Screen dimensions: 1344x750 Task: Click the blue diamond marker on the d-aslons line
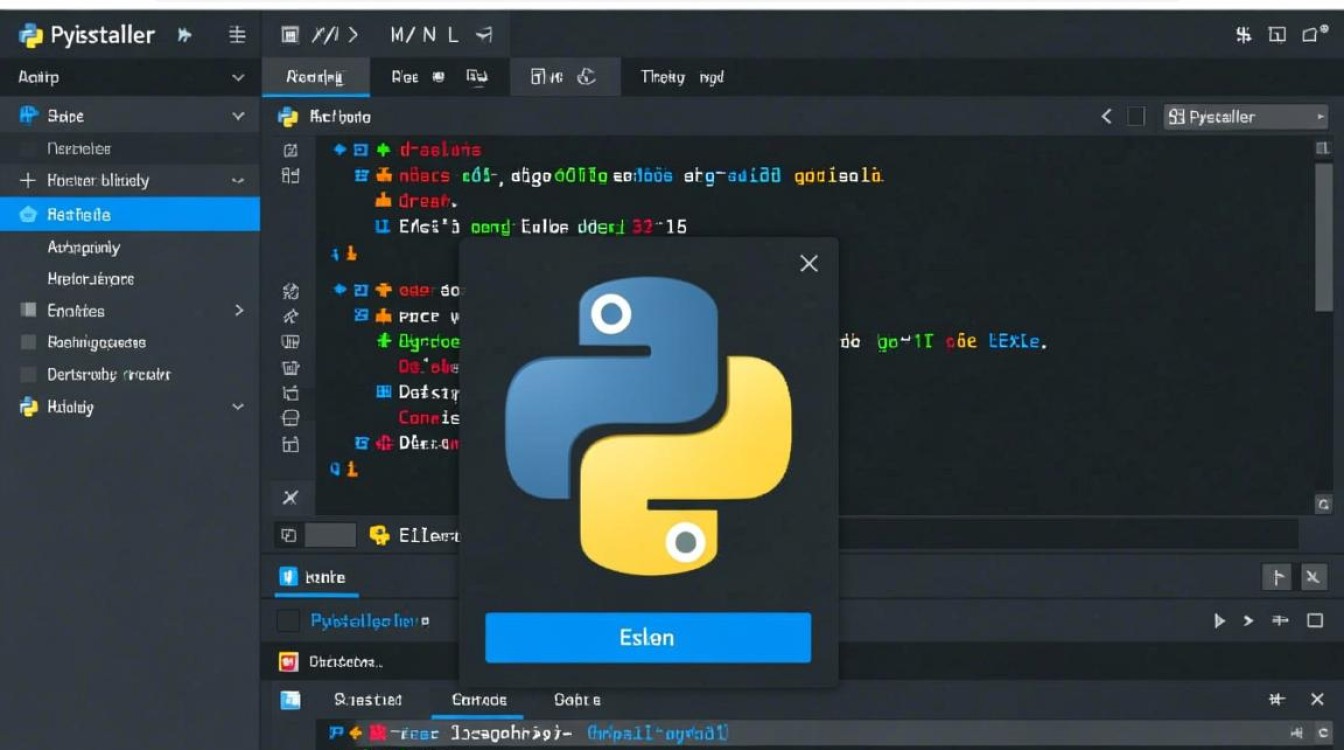(340, 150)
